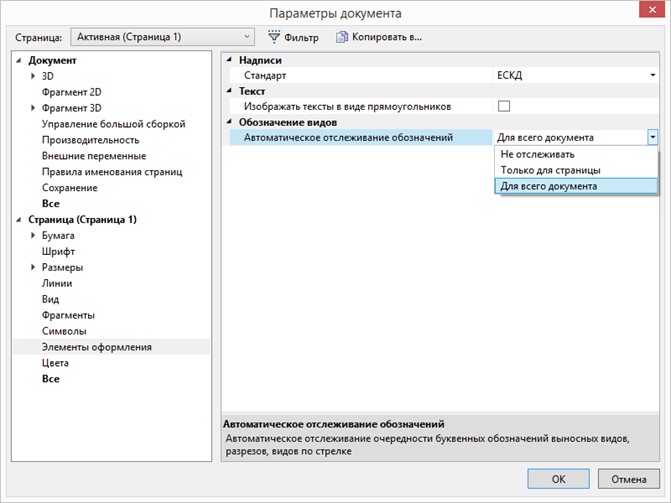Choose the Только для страницы option

click(x=550, y=170)
